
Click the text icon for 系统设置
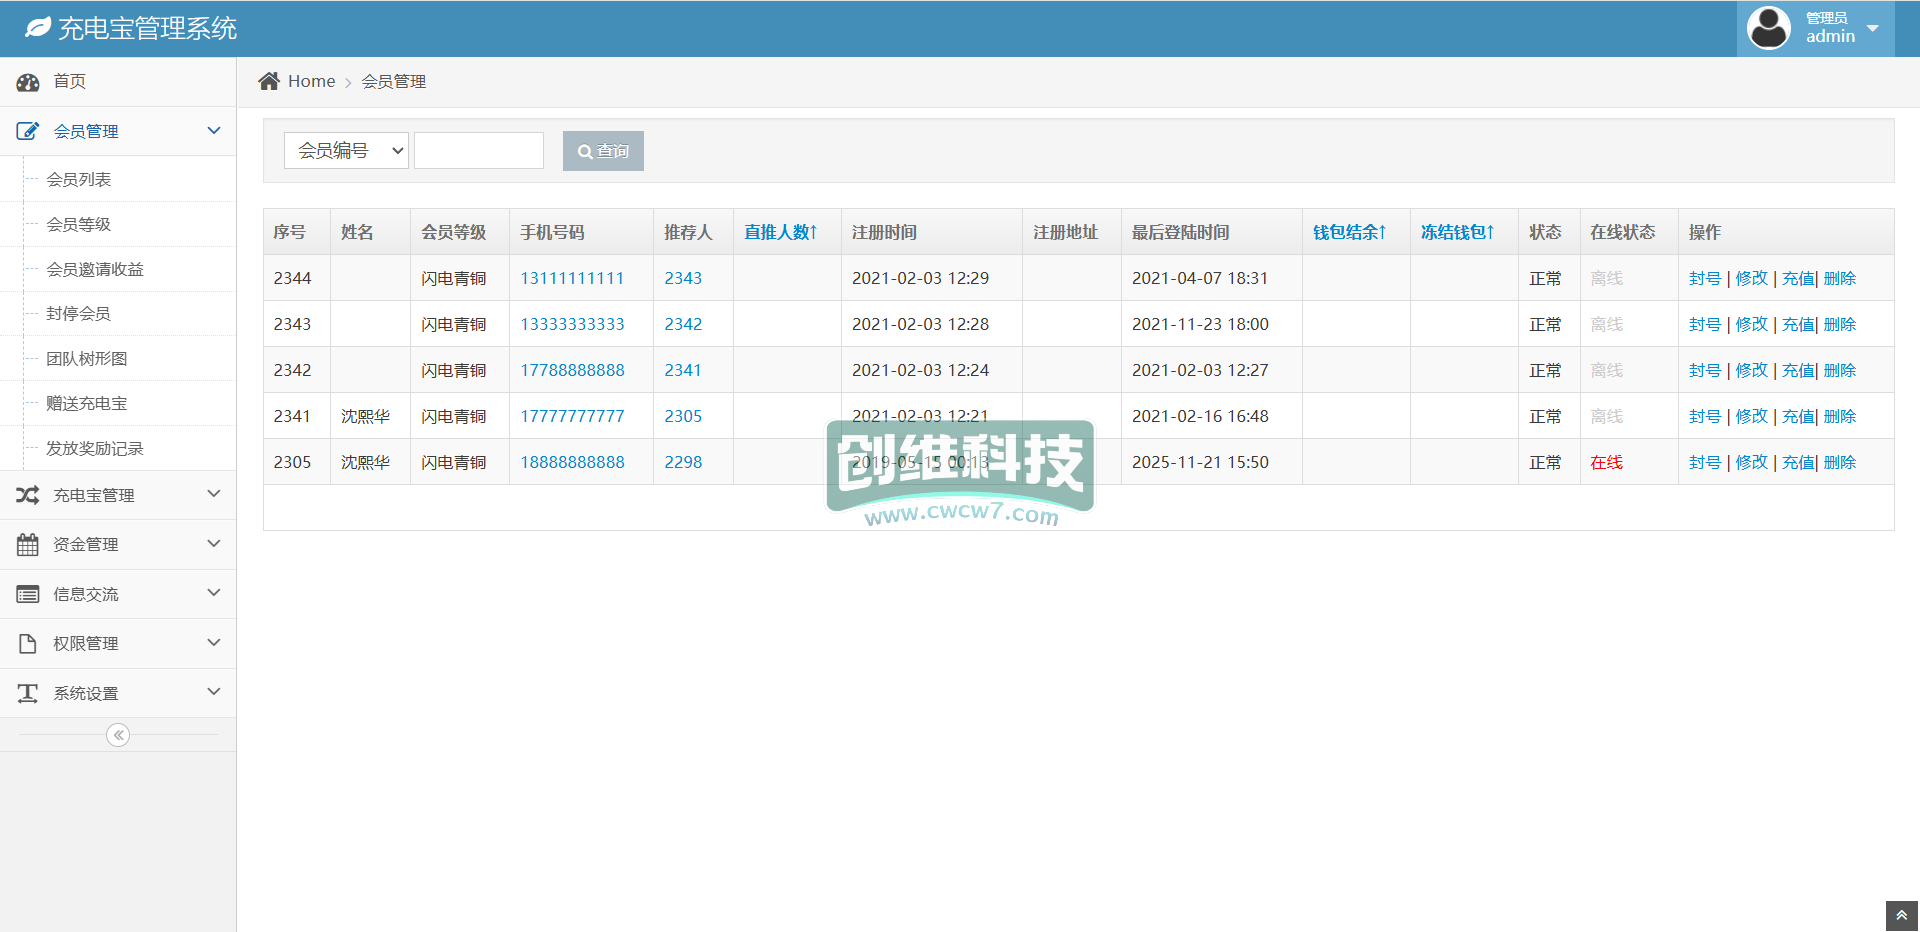pos(28,693)
